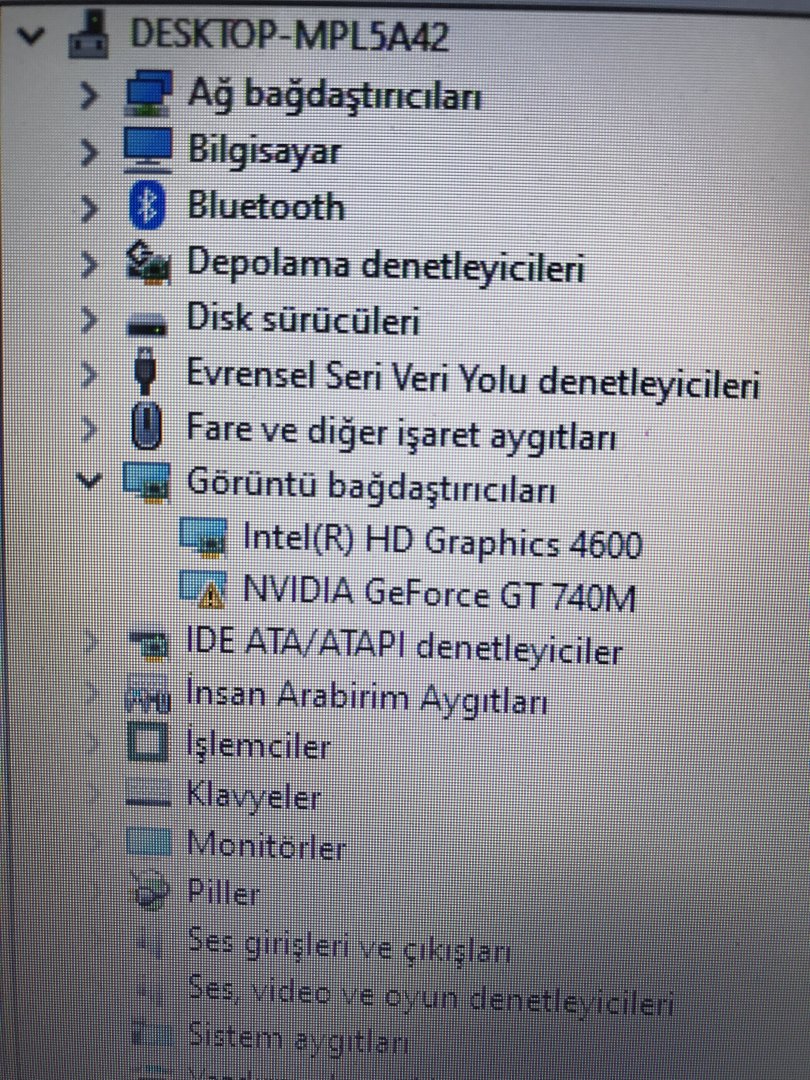The height and width of the screenshot is (1080, 810).
Task: Select Depolama denetleyicileri text
Action: 386,264
